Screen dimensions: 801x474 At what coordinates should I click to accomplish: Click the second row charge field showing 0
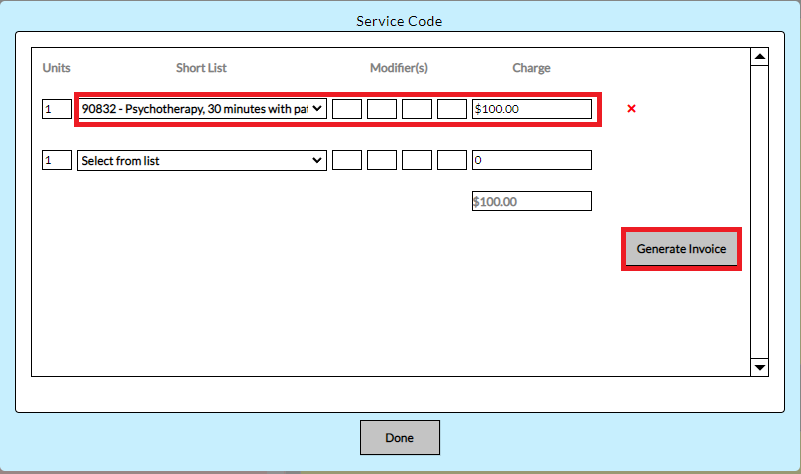tap(531, 160)
